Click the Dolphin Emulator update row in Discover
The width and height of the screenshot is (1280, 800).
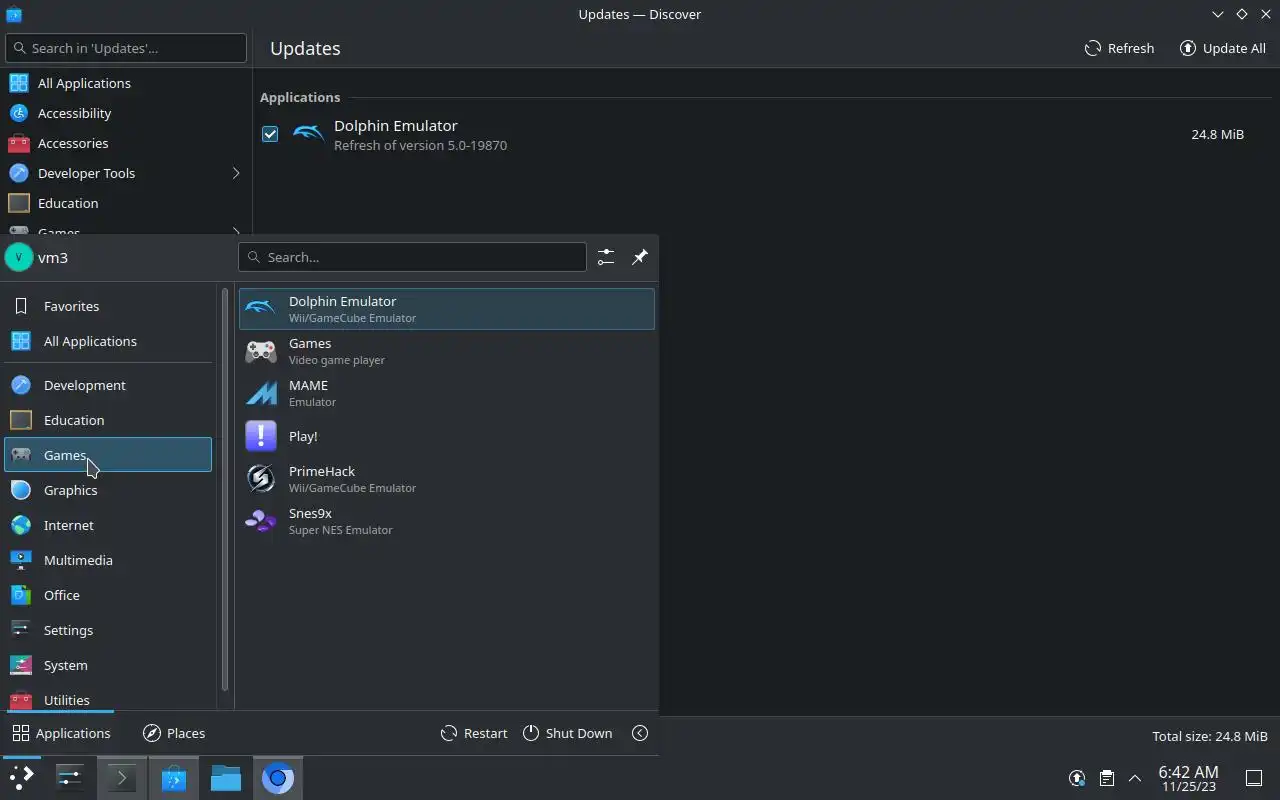pos(766,135)
